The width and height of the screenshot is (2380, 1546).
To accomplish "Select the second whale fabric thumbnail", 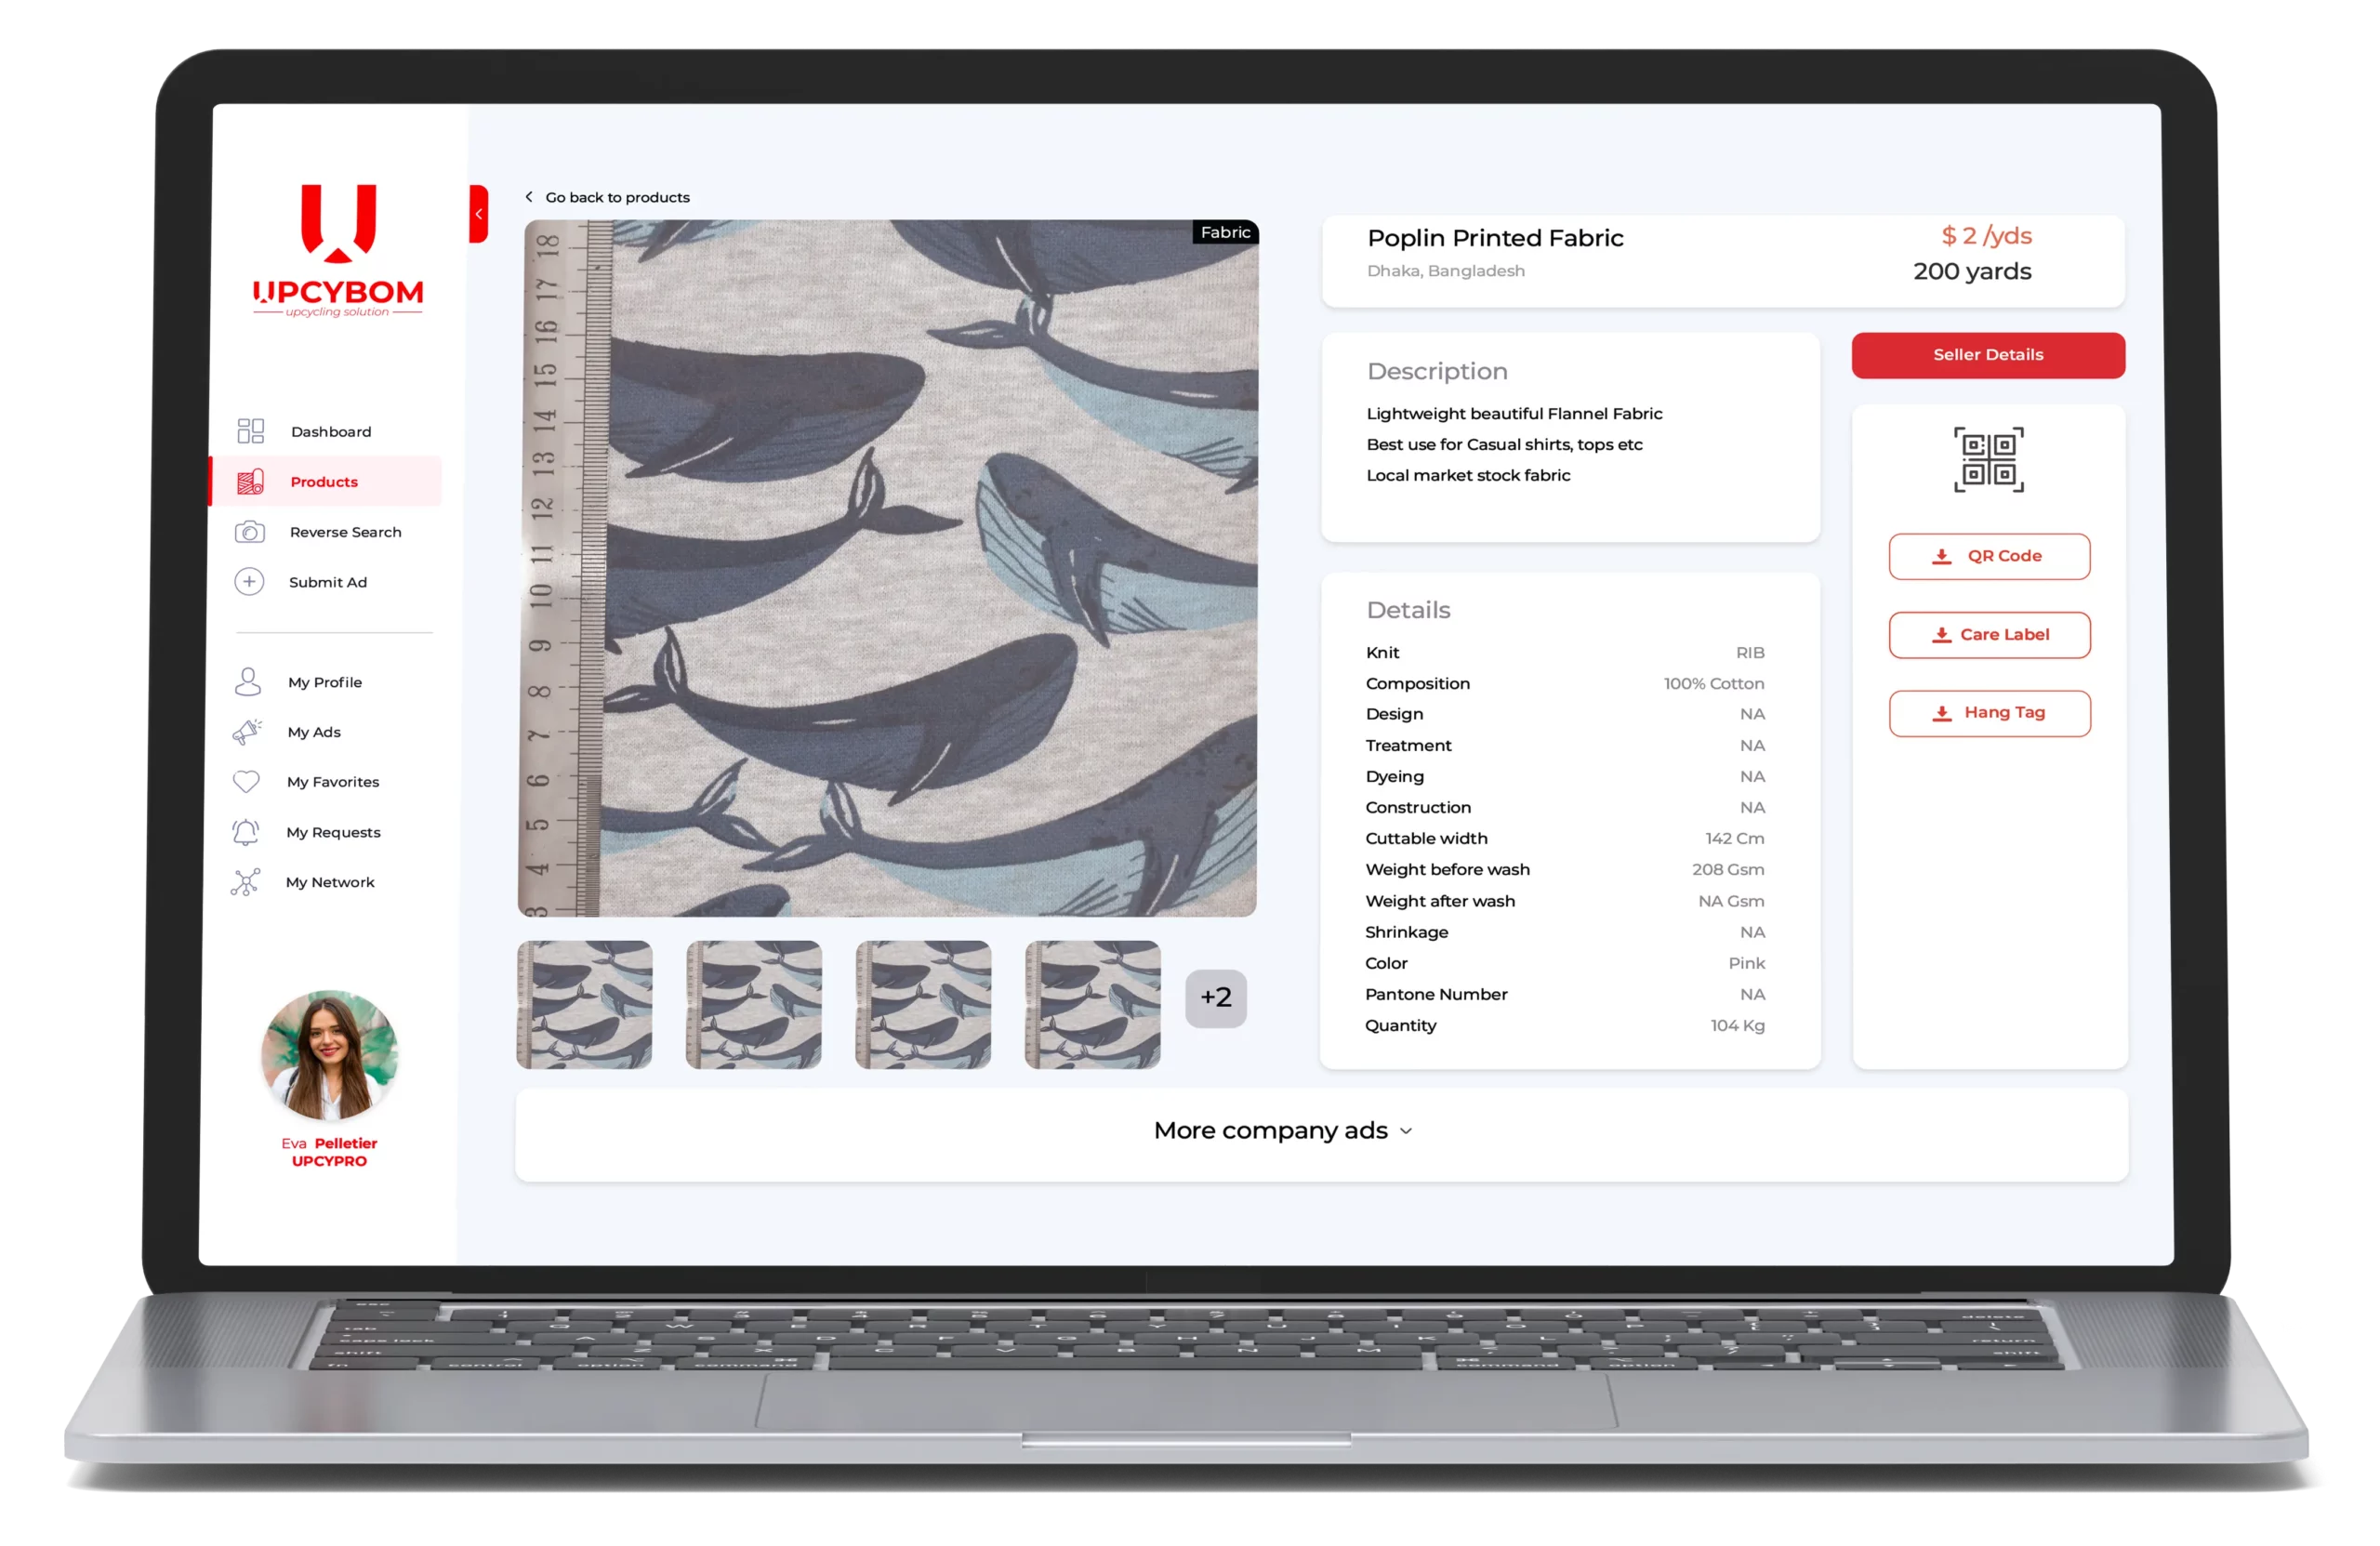I will pos(753,1005).
